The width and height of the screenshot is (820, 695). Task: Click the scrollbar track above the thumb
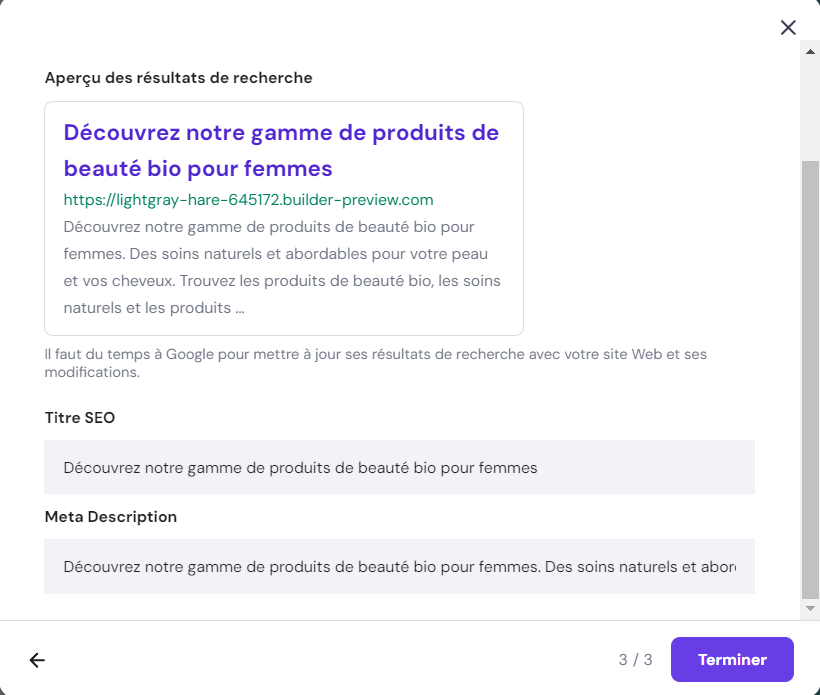tap(811, 105)
